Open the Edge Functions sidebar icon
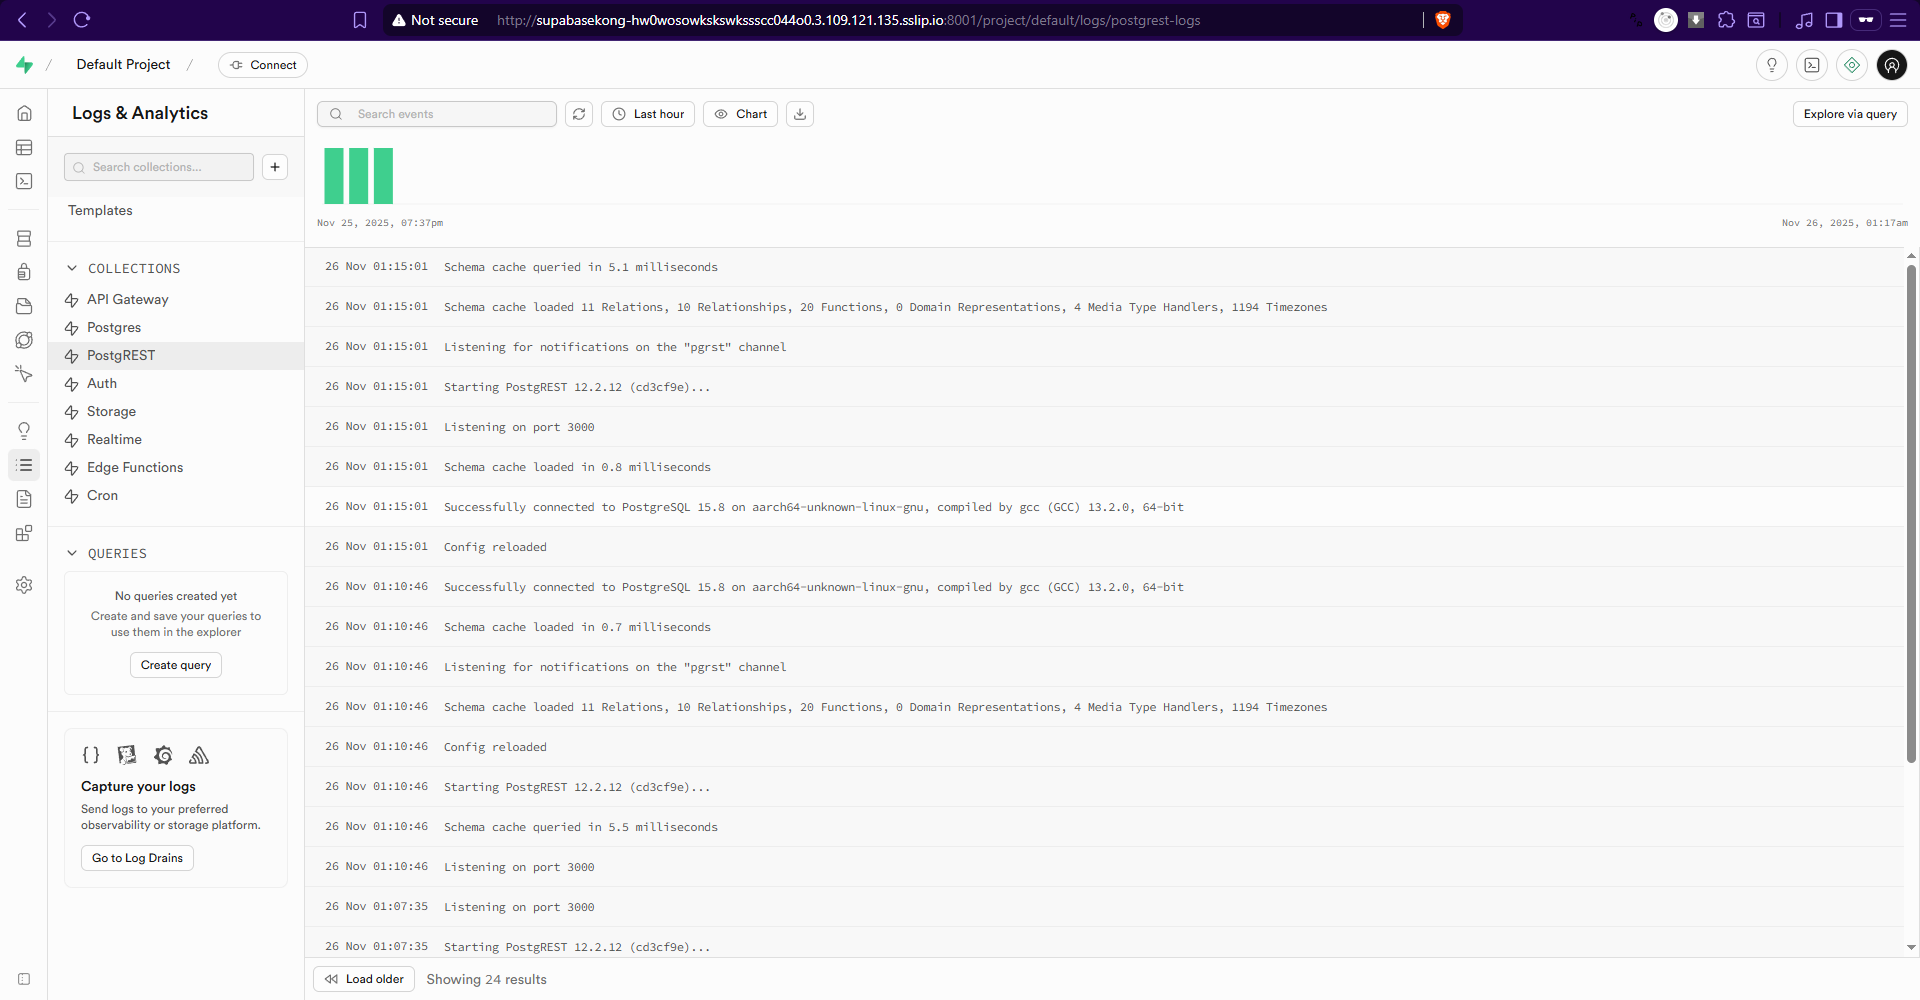This screenshot has width=1920, height=1000. [x=24, y=340]
